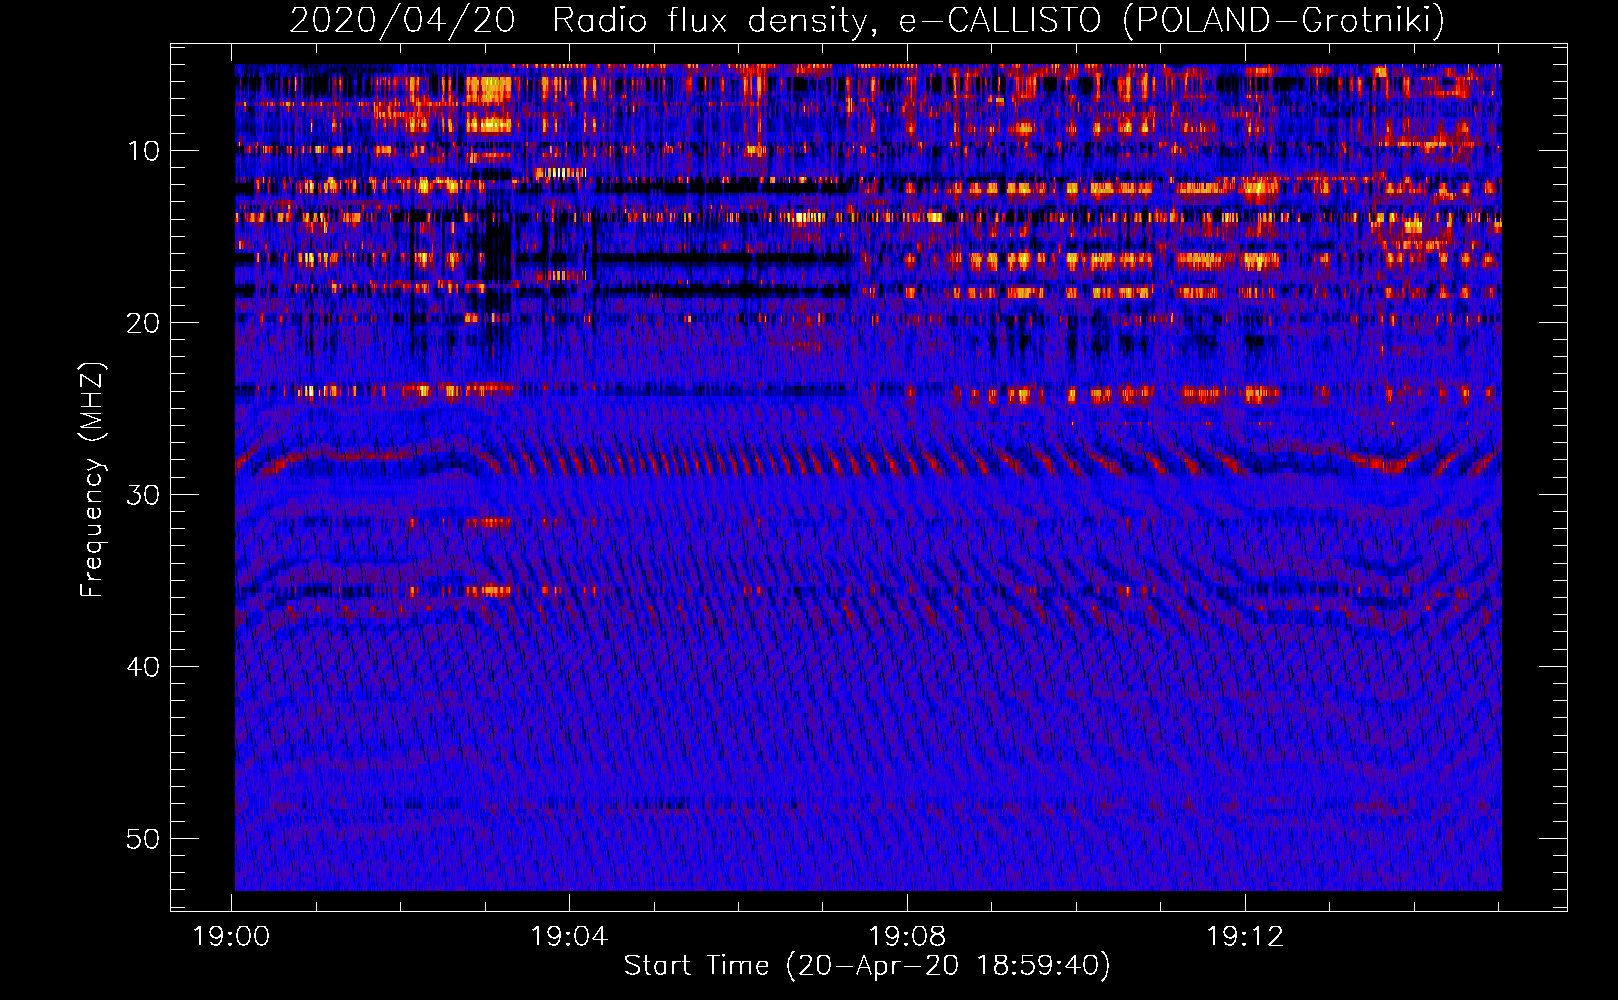Click the 19:00 time tick label

click(x=231, y=937)
